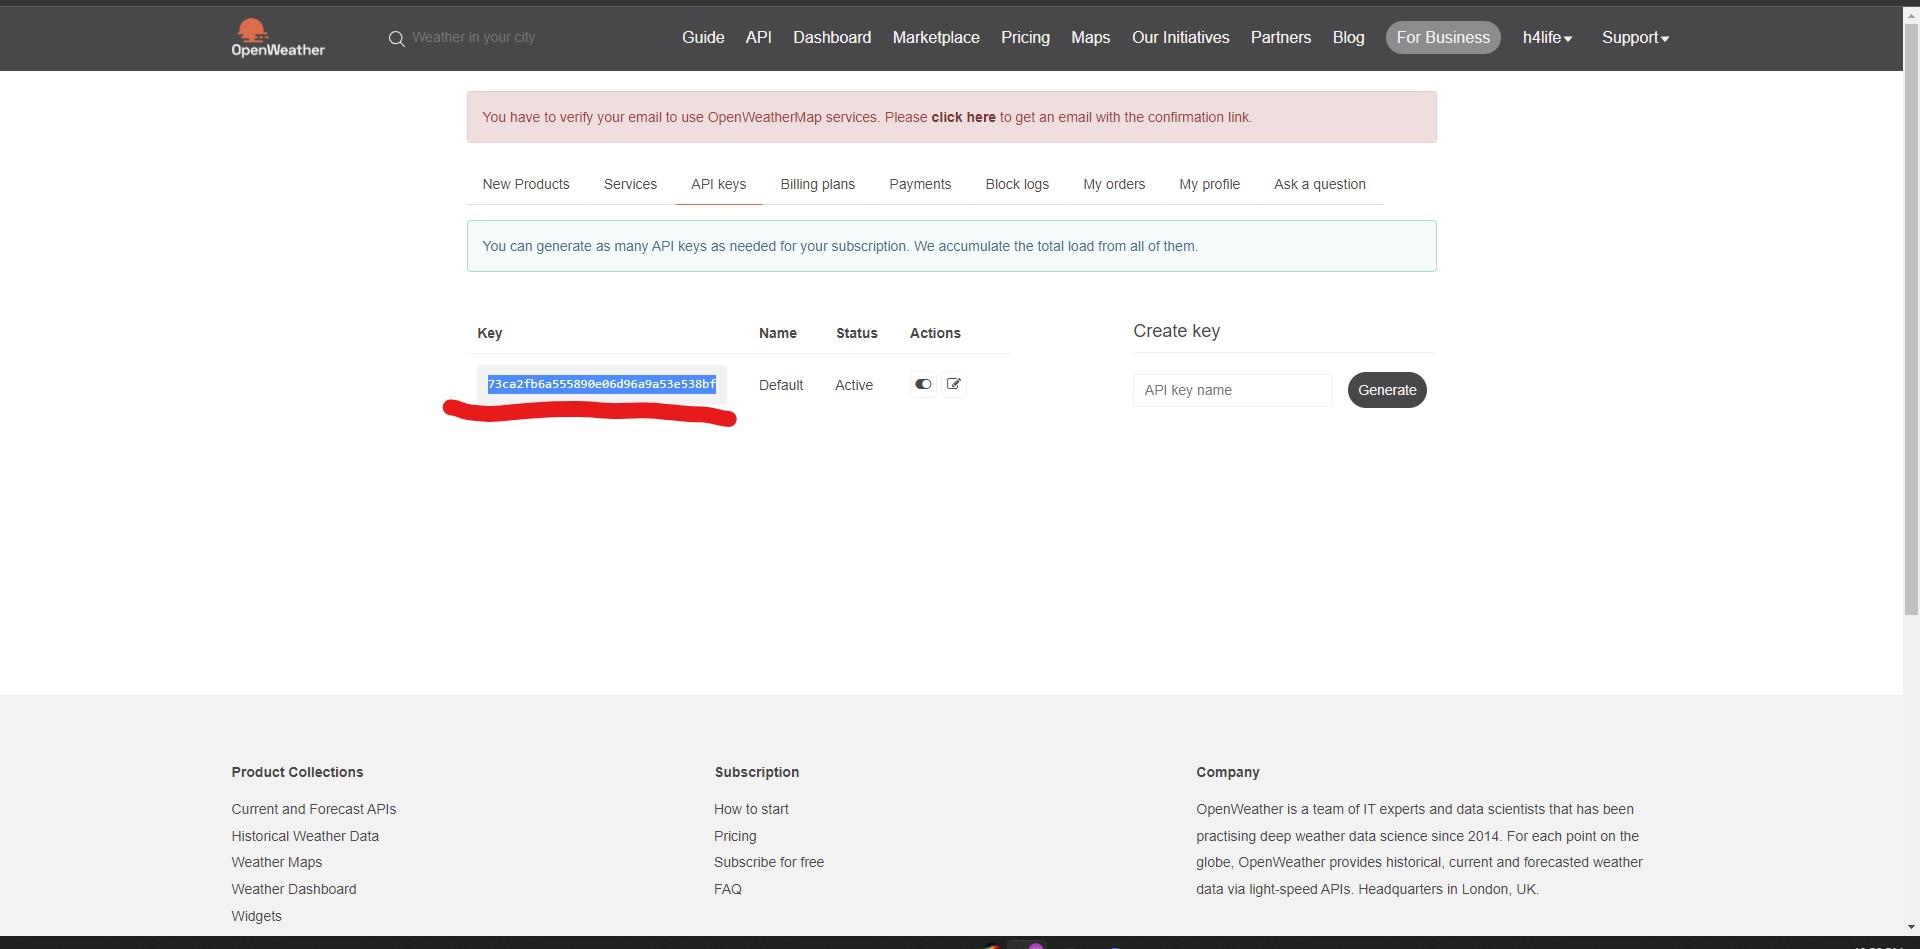
Task: Open Weather Maps footer link
Action: point(277,862)
